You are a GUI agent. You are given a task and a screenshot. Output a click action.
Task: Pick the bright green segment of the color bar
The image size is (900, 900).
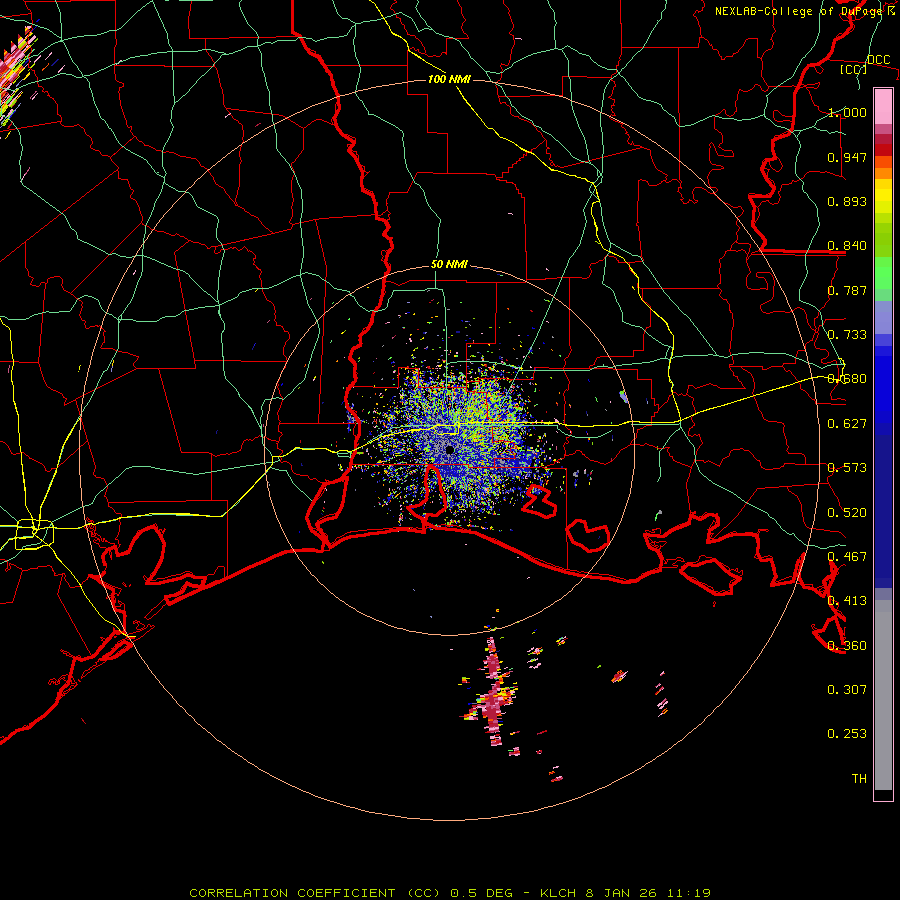[x=883, y=273]
